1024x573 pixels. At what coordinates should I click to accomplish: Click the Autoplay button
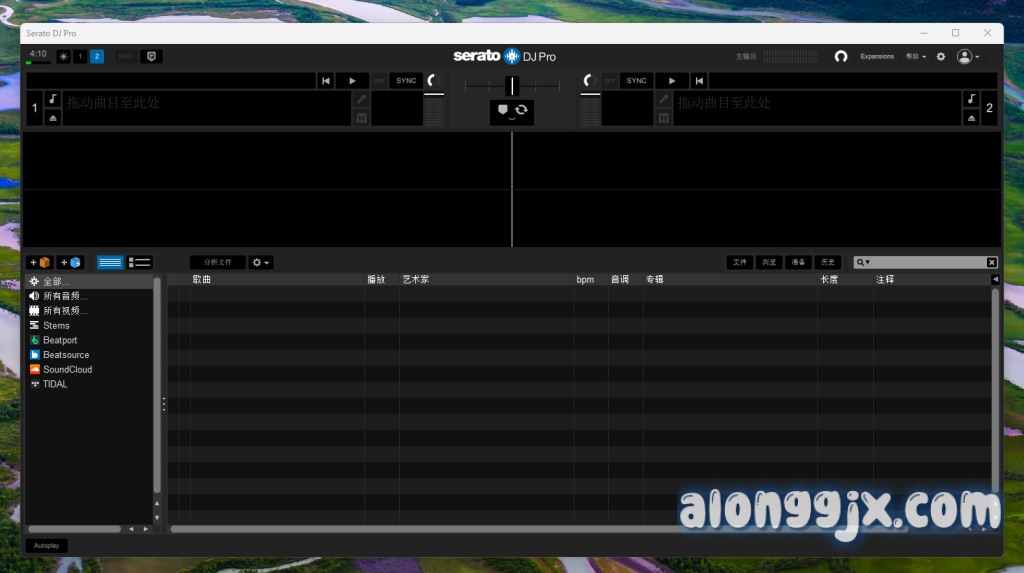[47, 546]
